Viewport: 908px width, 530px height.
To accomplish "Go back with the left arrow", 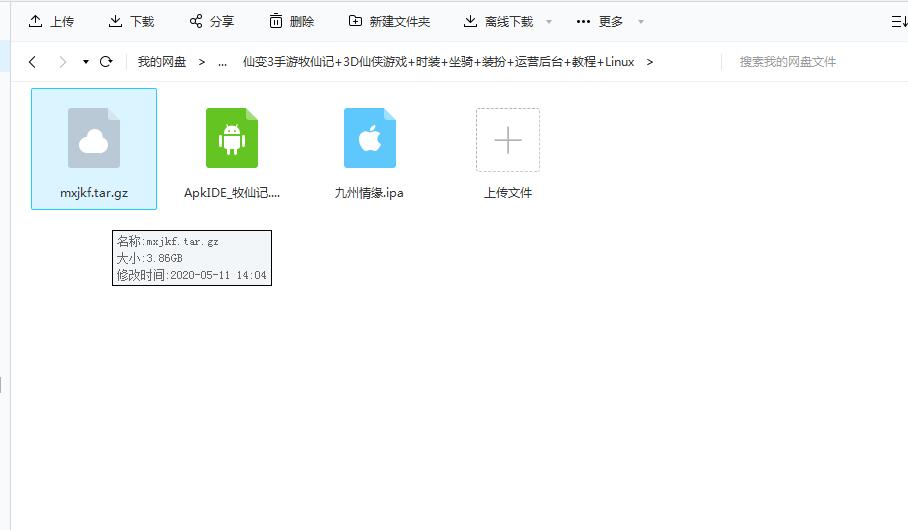I will [x=33, y=62].
